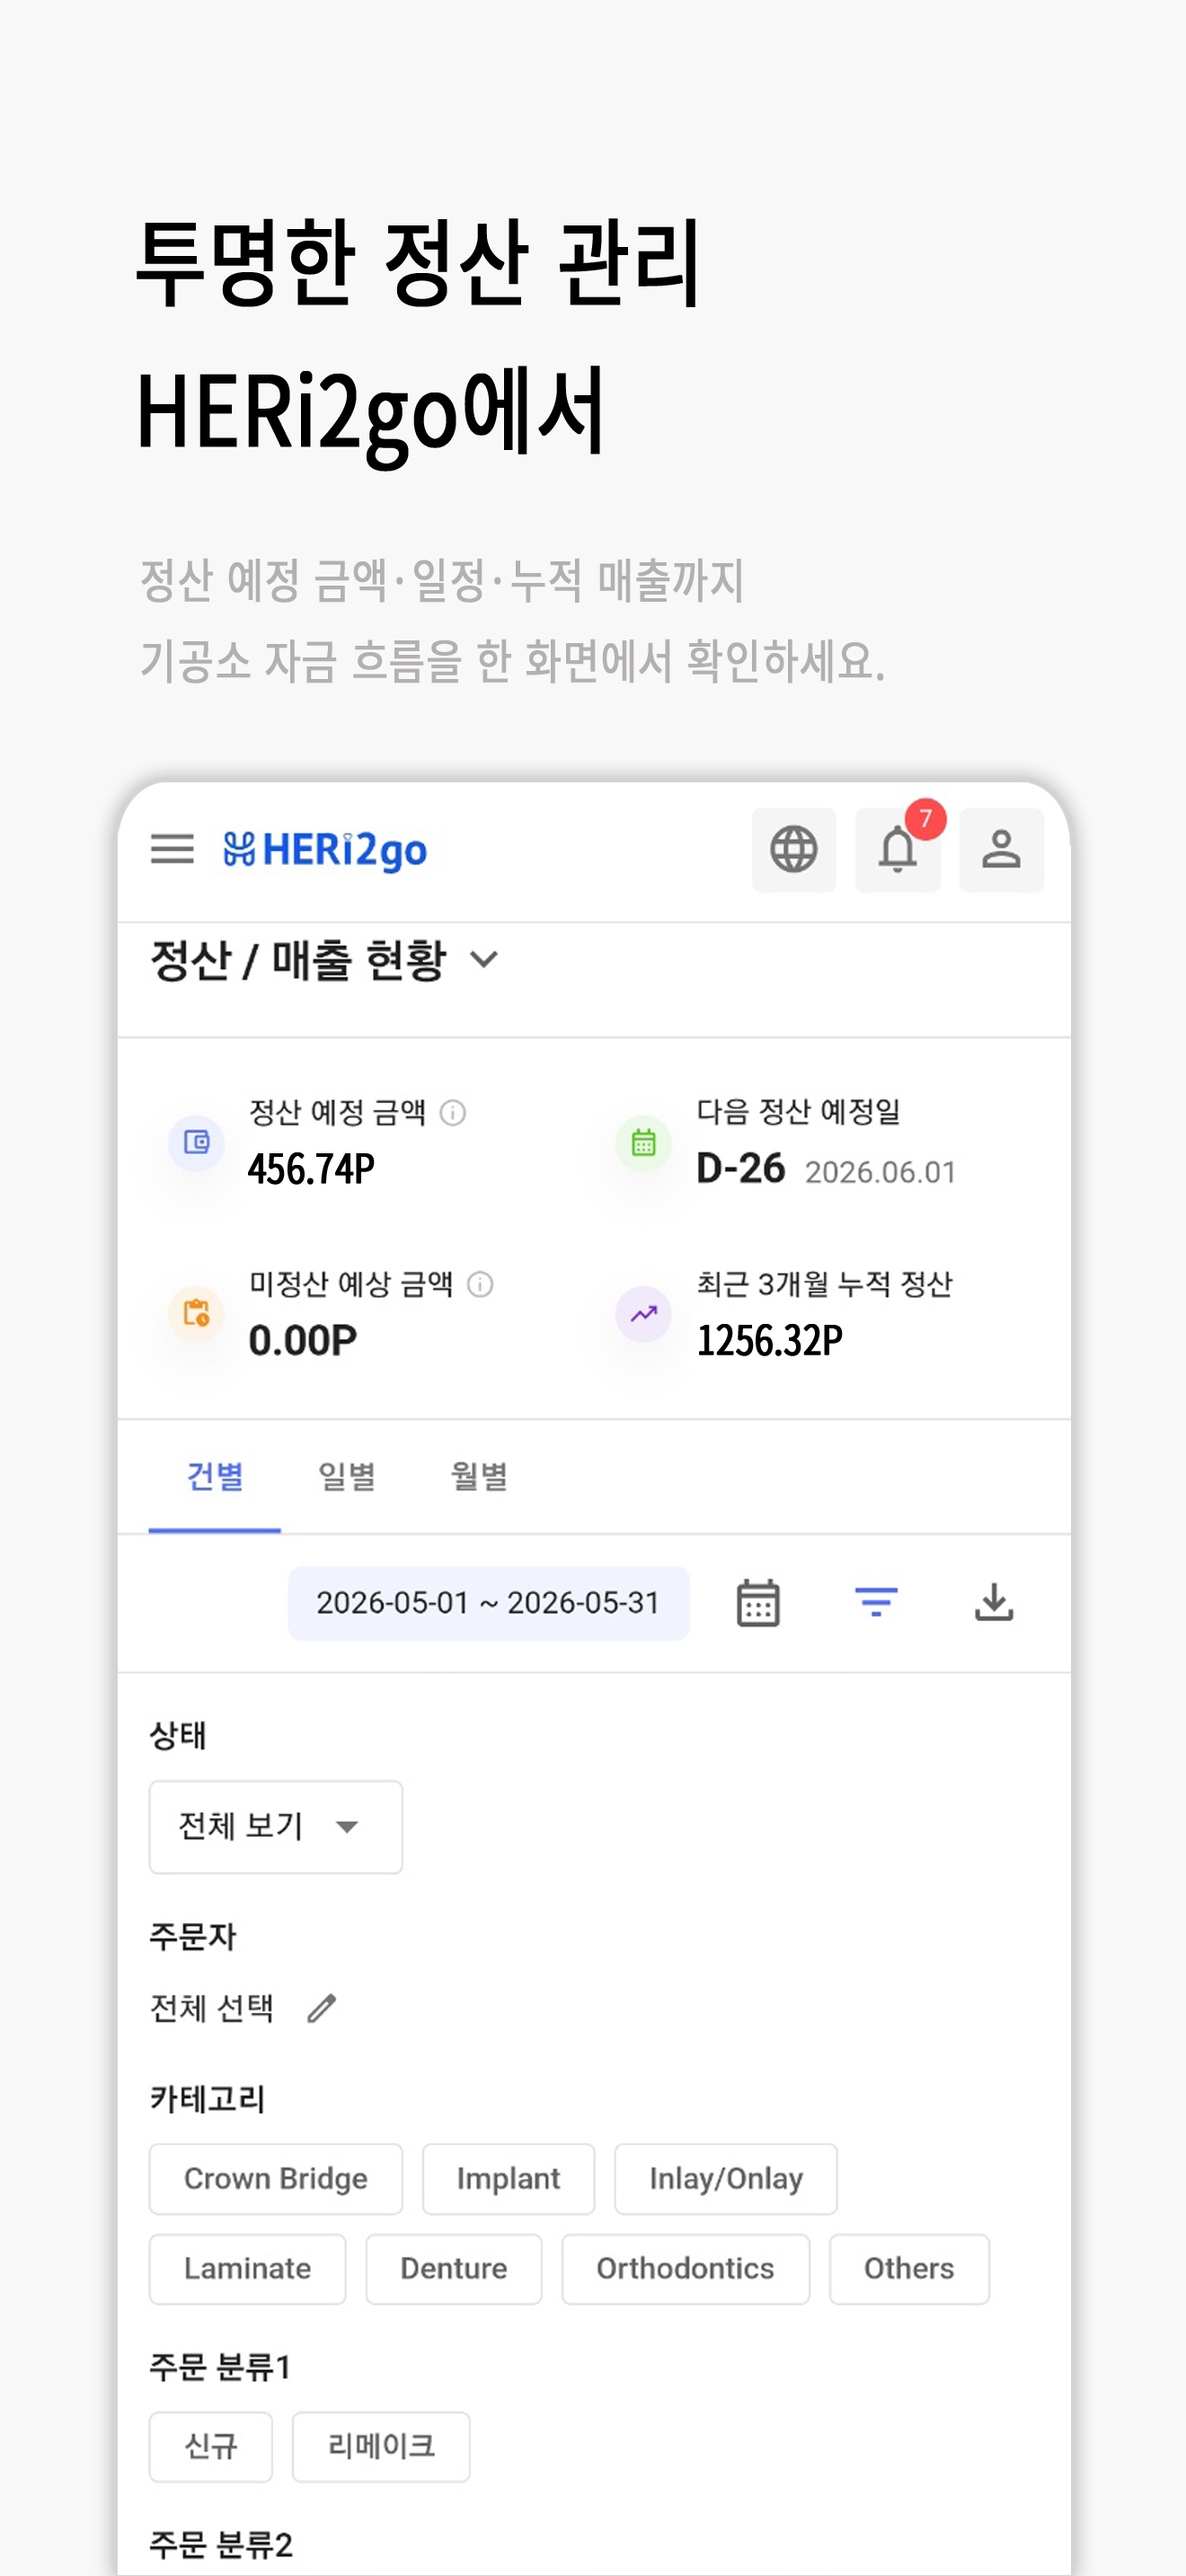Select the Laminate category chip
The image size is (1186, 2576).
pos(247,2268)
